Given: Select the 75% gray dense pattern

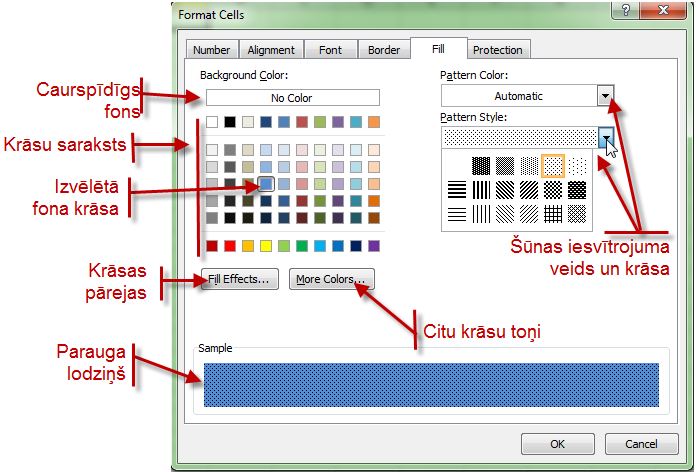Looking at the screenshot, I should point(481,165).
